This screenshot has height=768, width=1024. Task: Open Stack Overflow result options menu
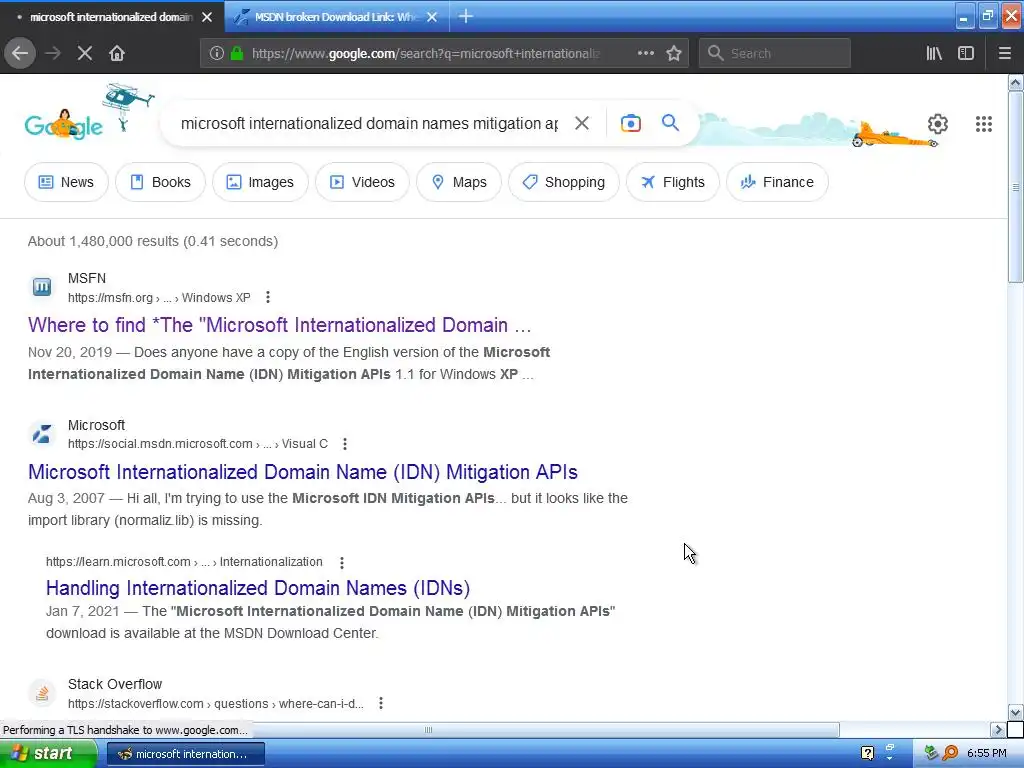click(x=381, y=703)
